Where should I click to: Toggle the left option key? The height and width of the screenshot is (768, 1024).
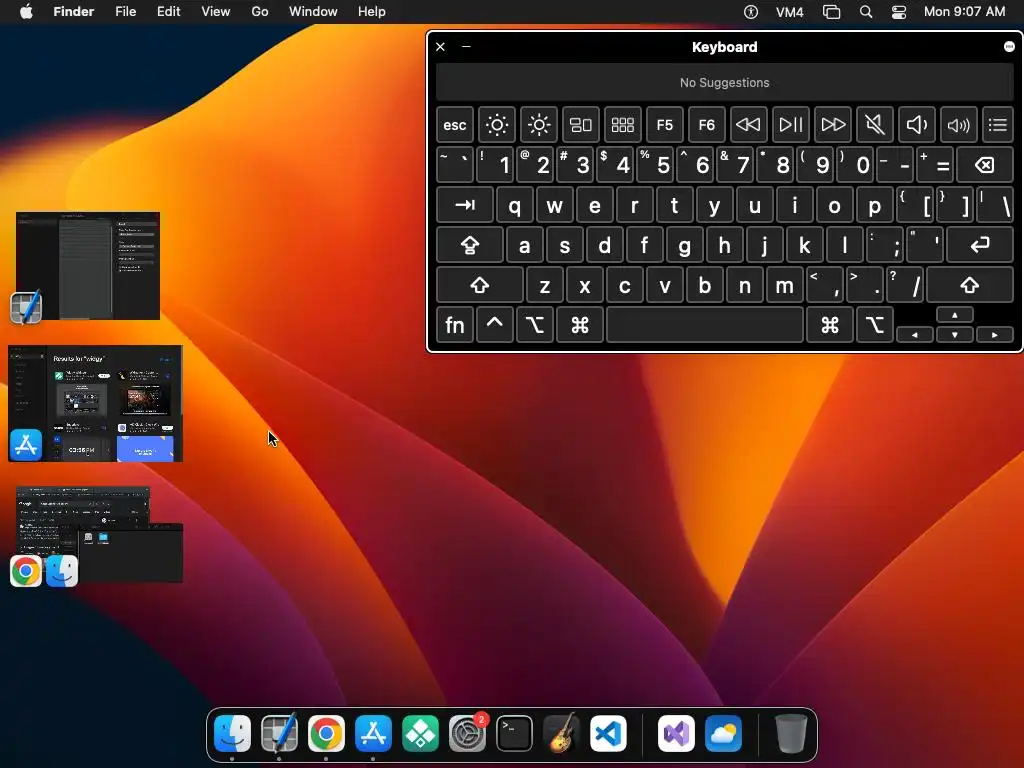point(534,325)
